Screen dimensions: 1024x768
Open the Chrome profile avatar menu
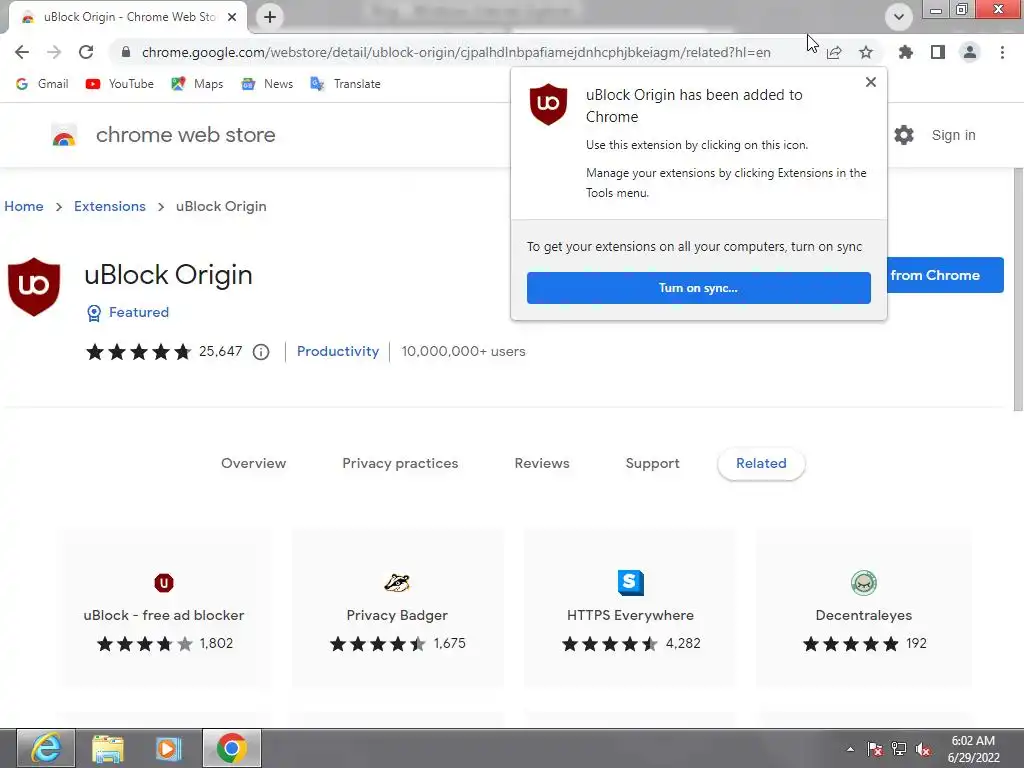970,52
